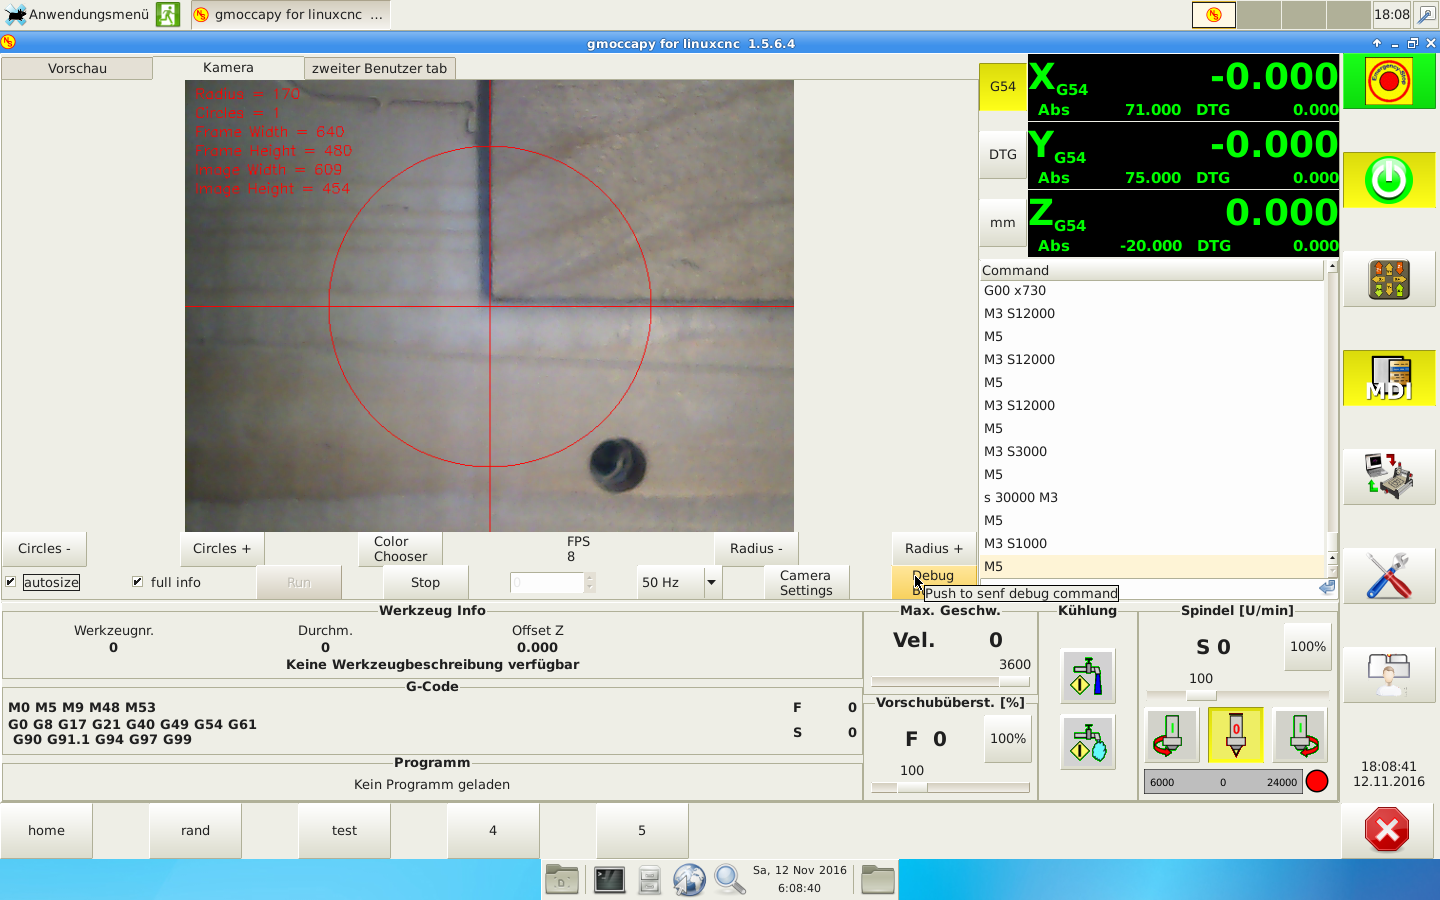The image size is (1440, 900).
Task: Open the Color Chooser
Action: point(400,549)
